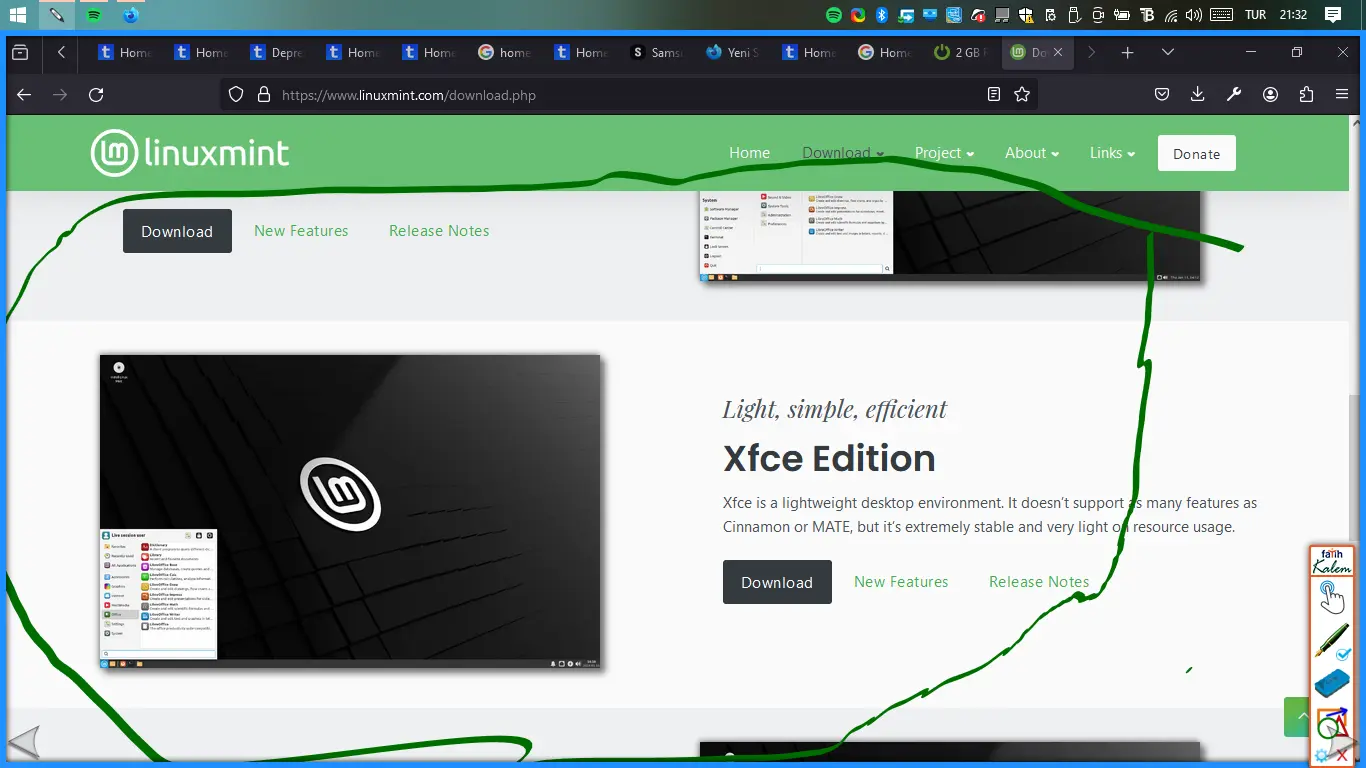View site security via the padlock icon

(x=264, y=95)
